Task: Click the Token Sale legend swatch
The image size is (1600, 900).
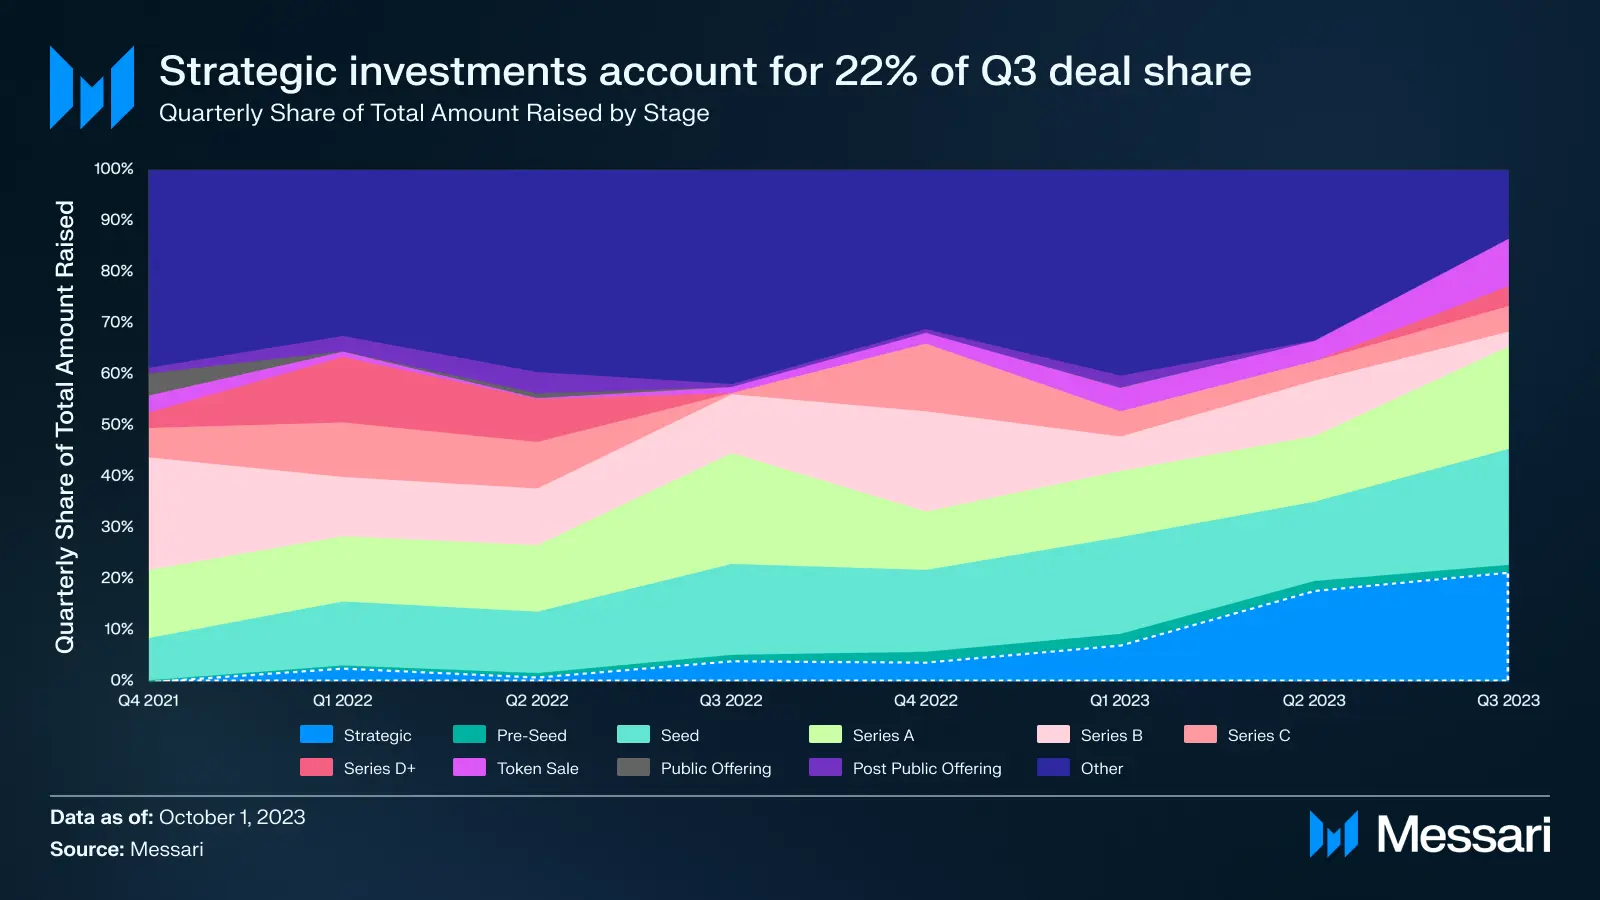Action: pyautogui.click(x=469, y=768)
